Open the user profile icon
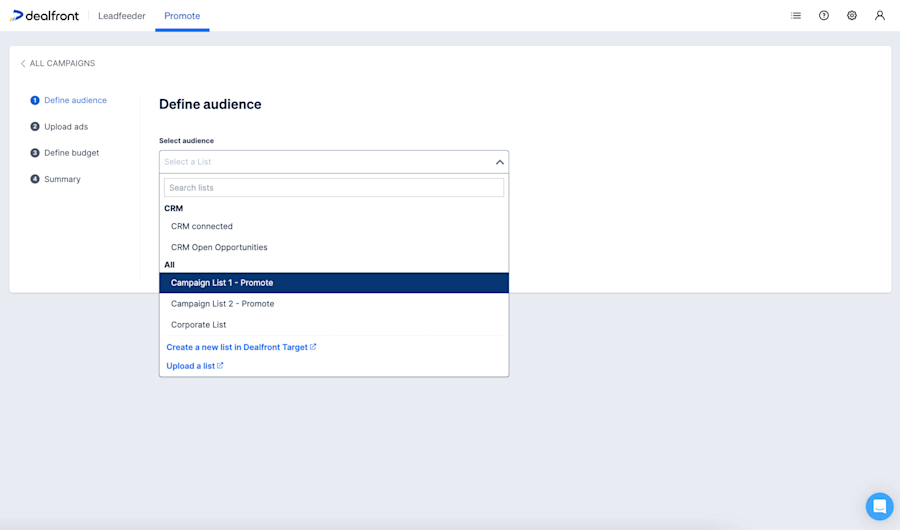This screenshot has height=530, width=900. (880, 16)
